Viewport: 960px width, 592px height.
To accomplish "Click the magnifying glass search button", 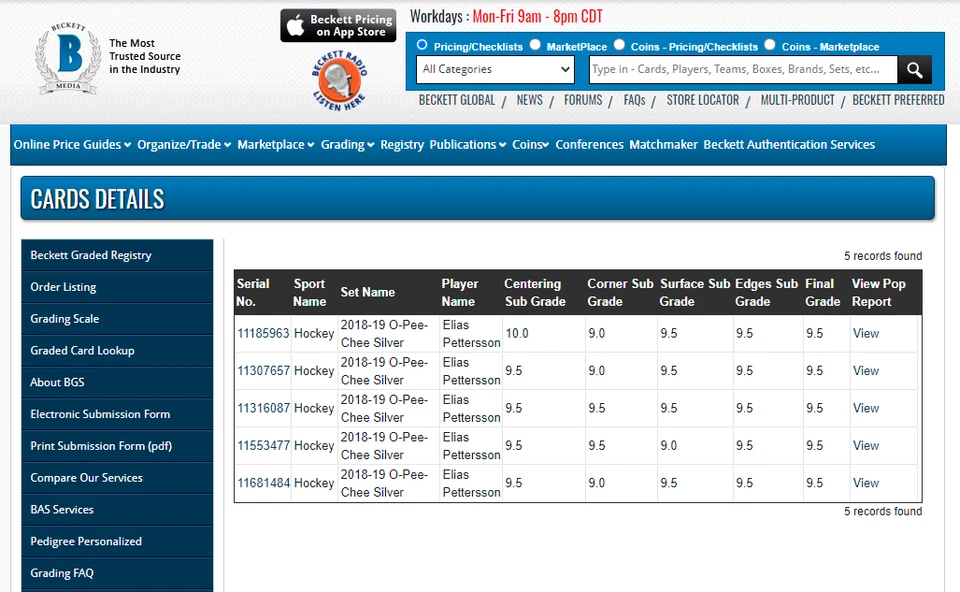I will [x=915, y=70].
